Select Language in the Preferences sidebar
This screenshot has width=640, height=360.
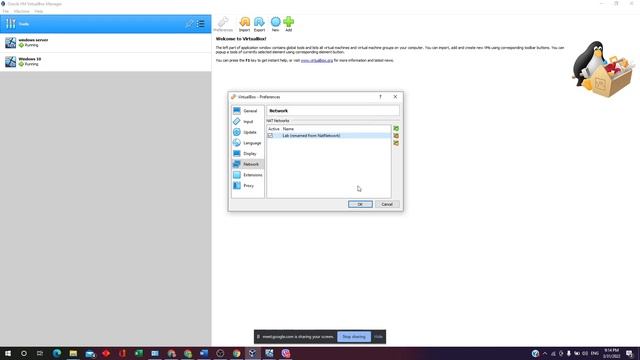tap(247, 143)
